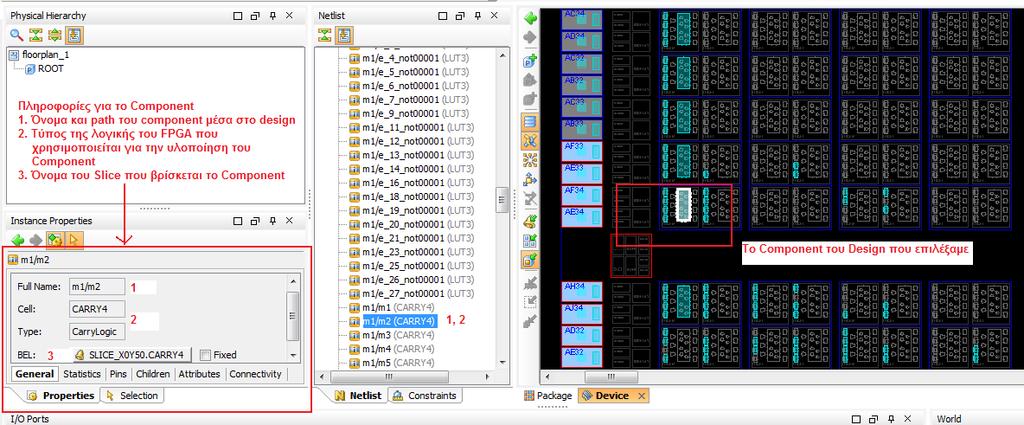Float the Netlist panel
1024x425 pixels.
coord(462,16)
